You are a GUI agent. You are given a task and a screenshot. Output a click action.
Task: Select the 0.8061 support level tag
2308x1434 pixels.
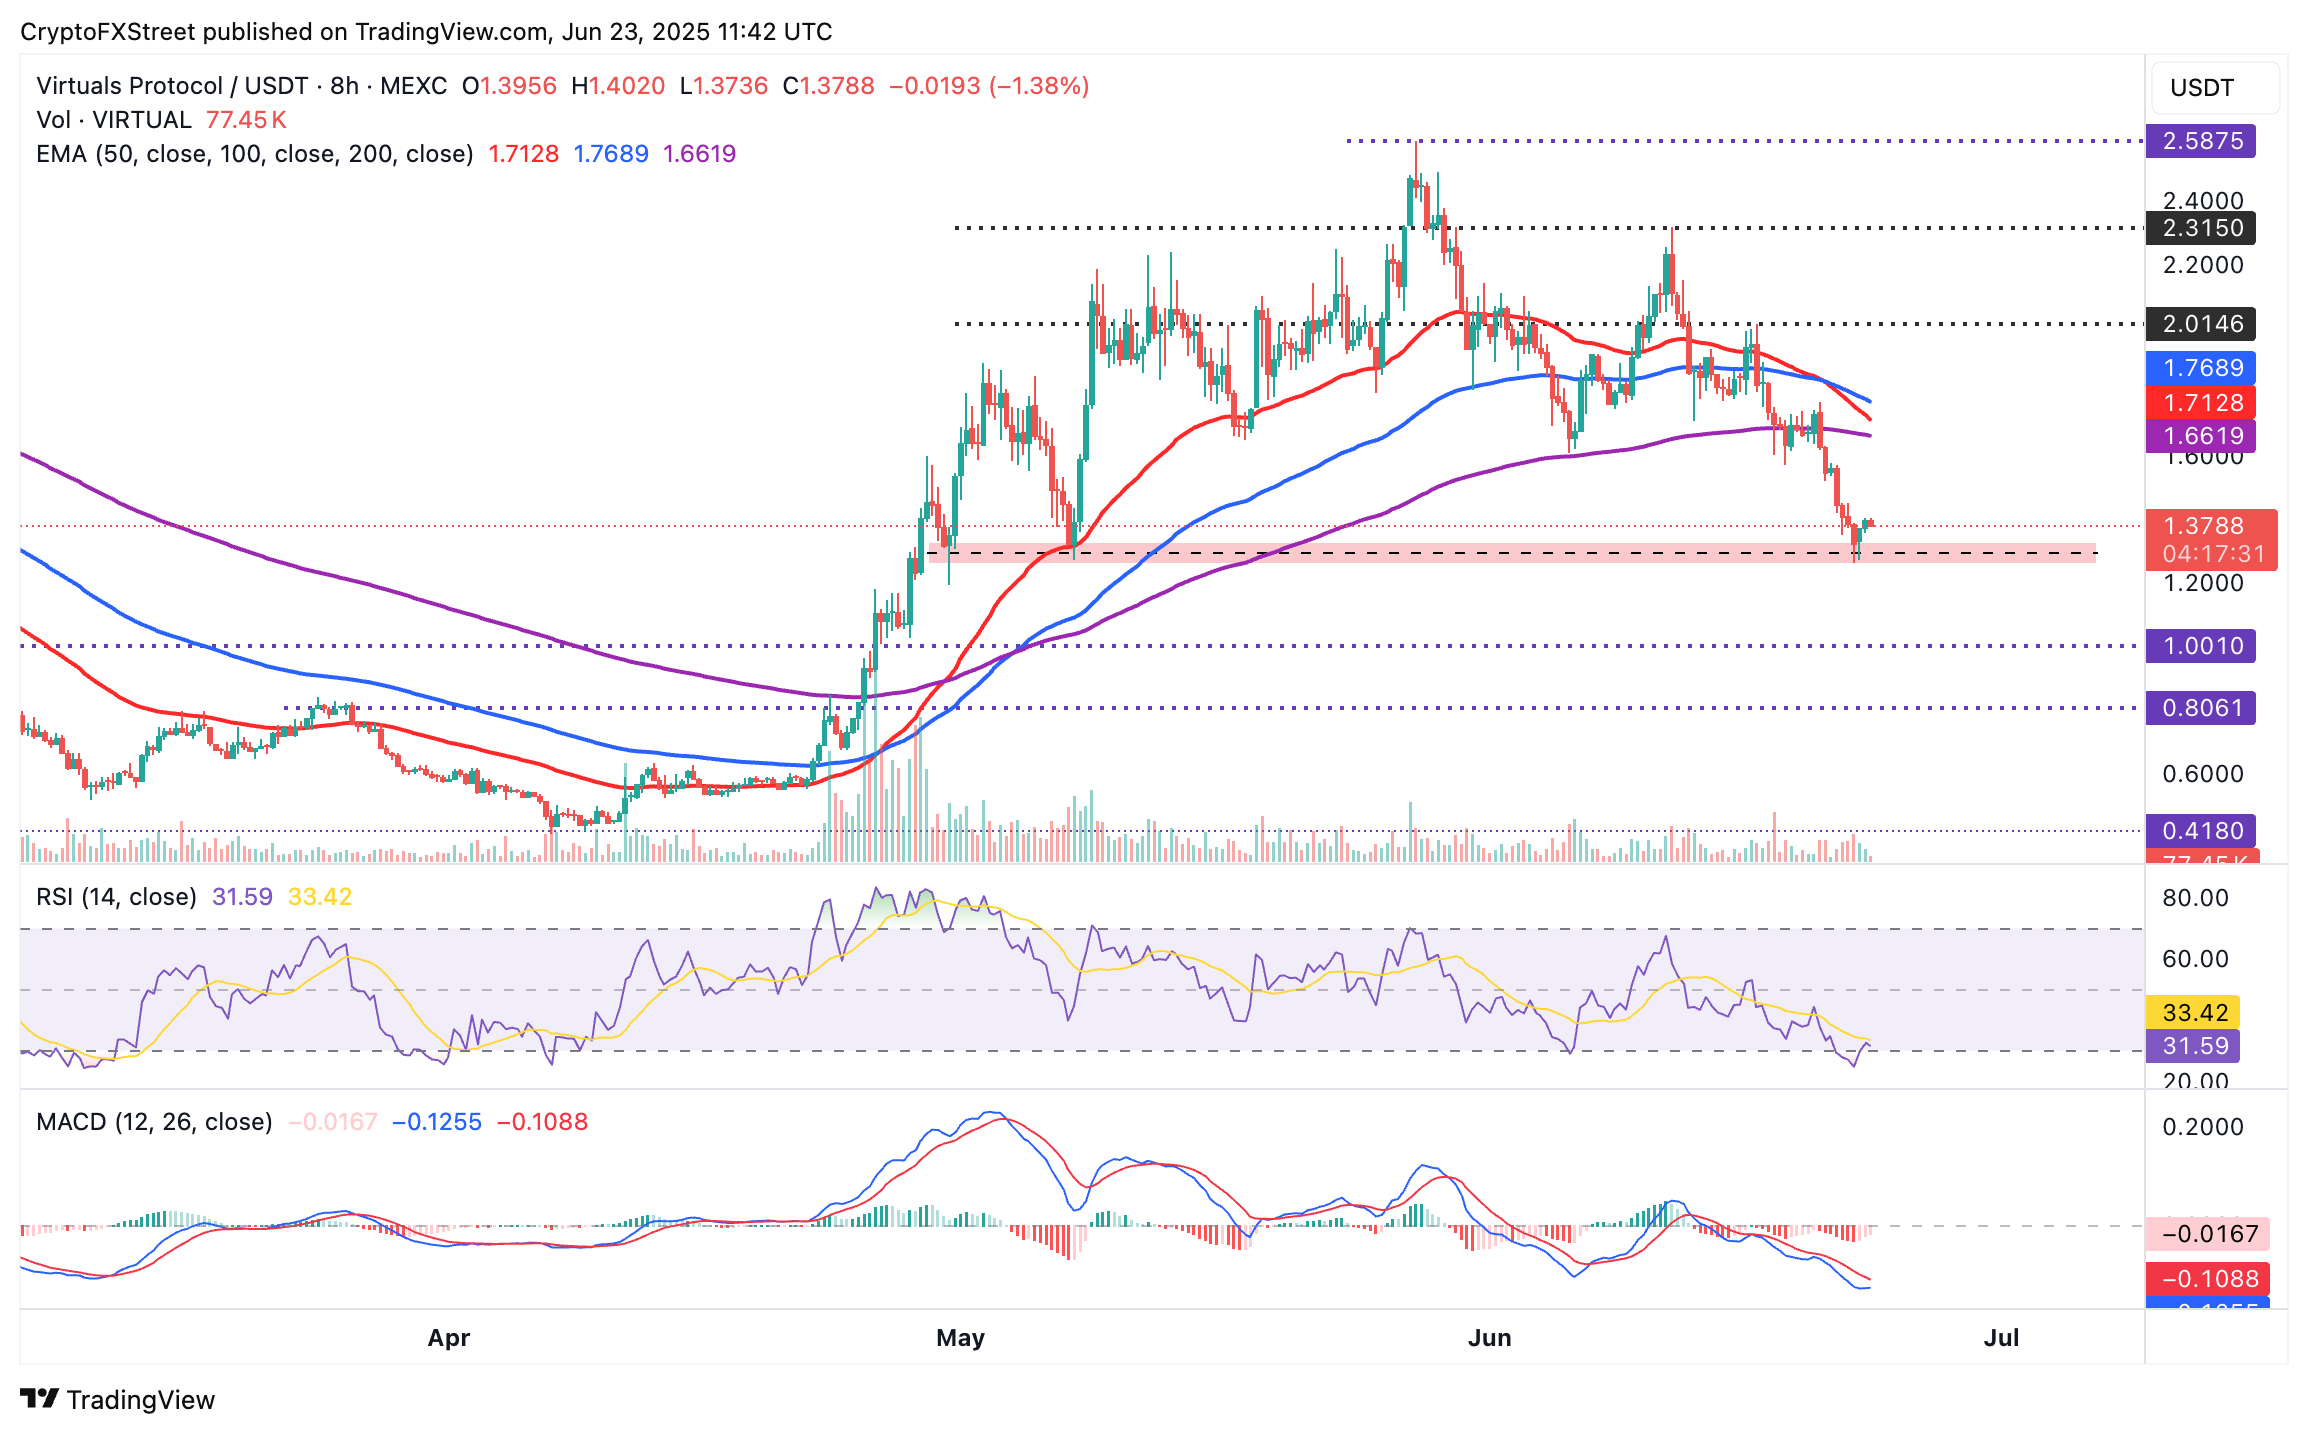tap(2201, 708)
